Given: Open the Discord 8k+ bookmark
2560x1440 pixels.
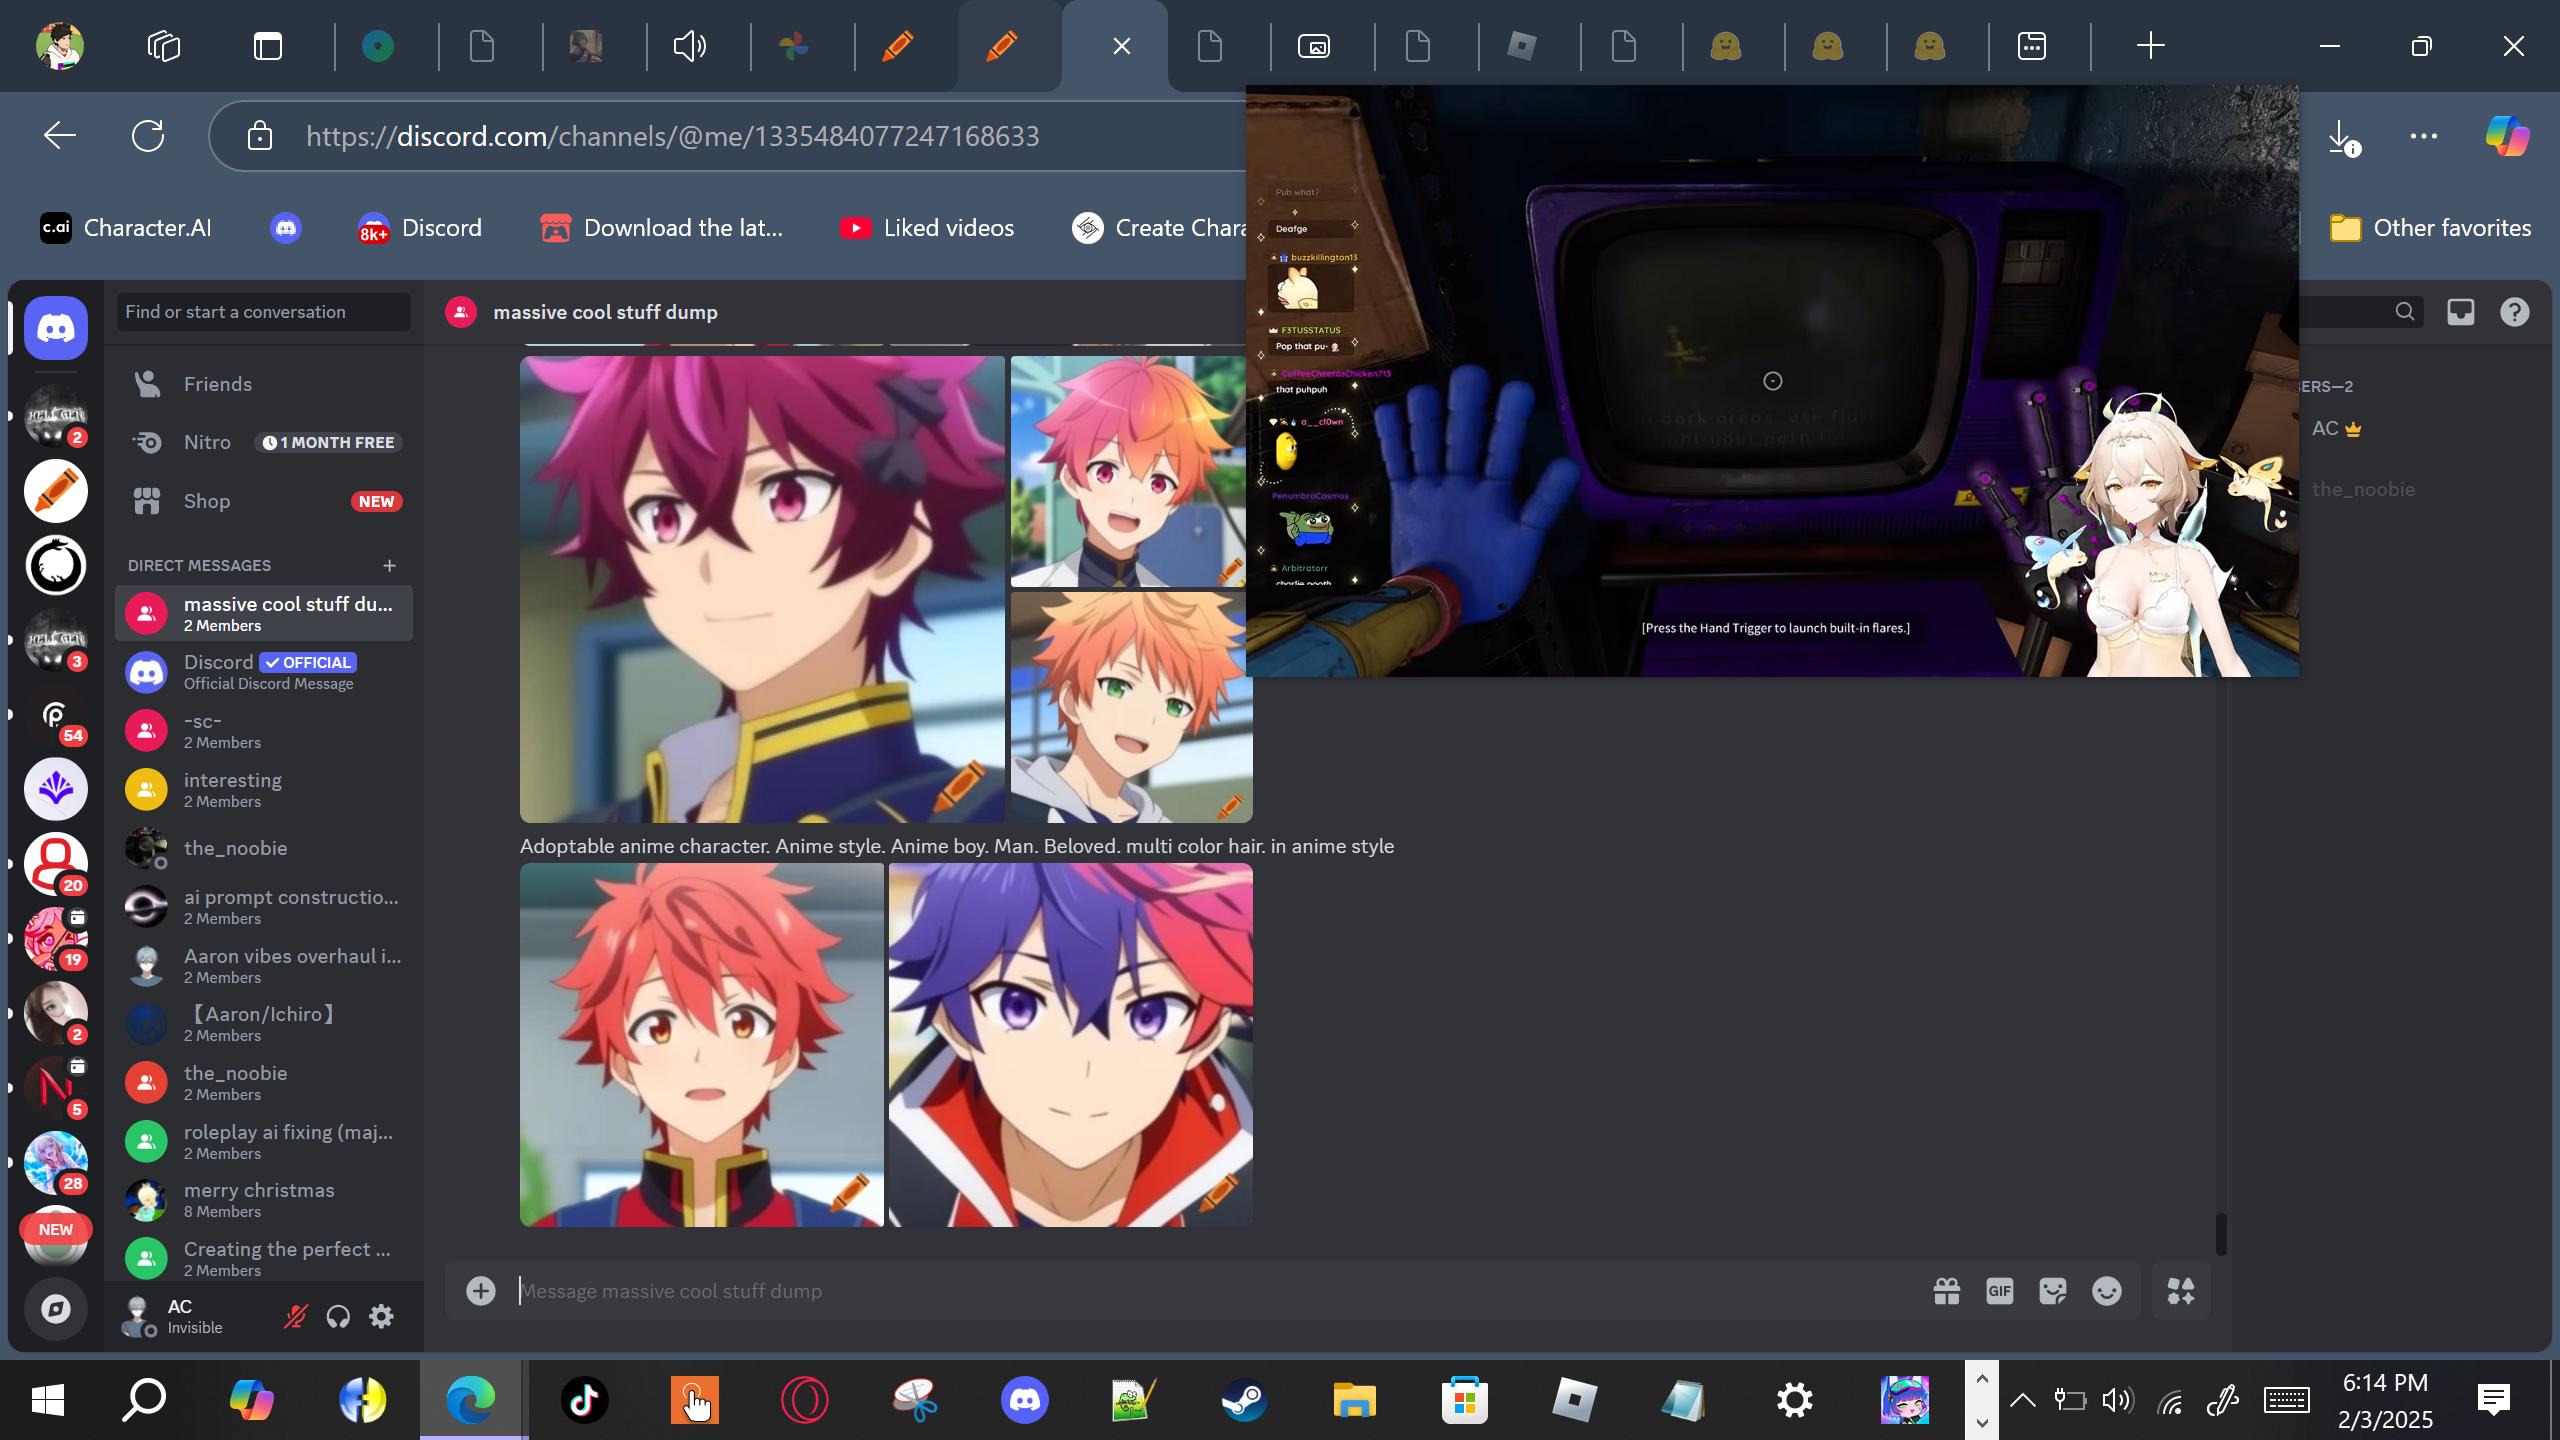Looking at the screenshot, I should coord(420,228).
